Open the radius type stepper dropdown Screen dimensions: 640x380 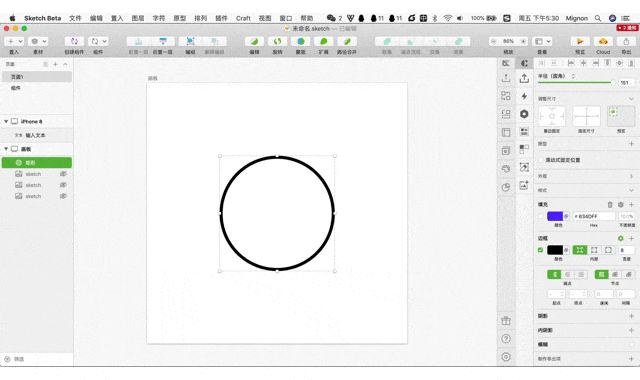tap(573, 76)
